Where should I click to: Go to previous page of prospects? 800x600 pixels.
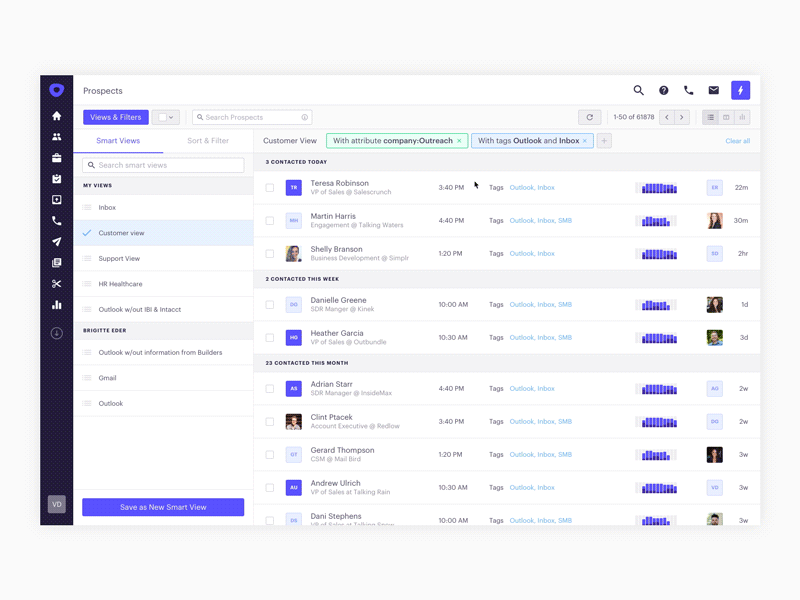[x=667, y=117]
